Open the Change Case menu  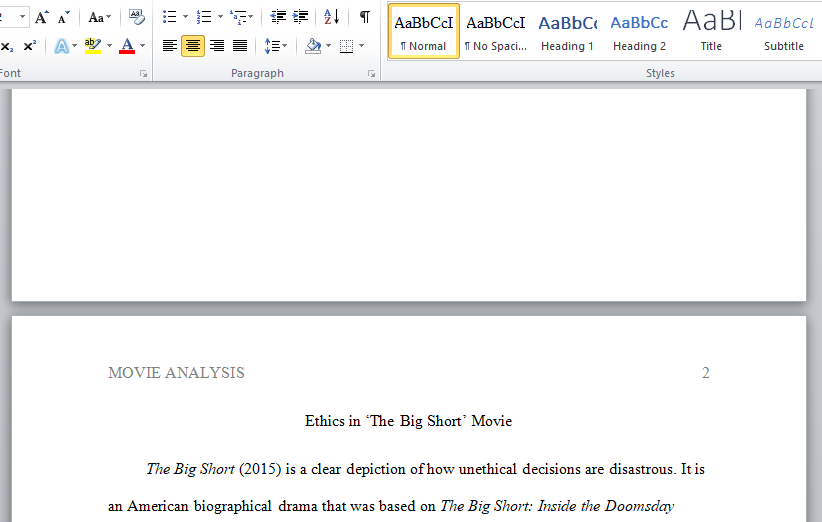click(x=99, y=17)
